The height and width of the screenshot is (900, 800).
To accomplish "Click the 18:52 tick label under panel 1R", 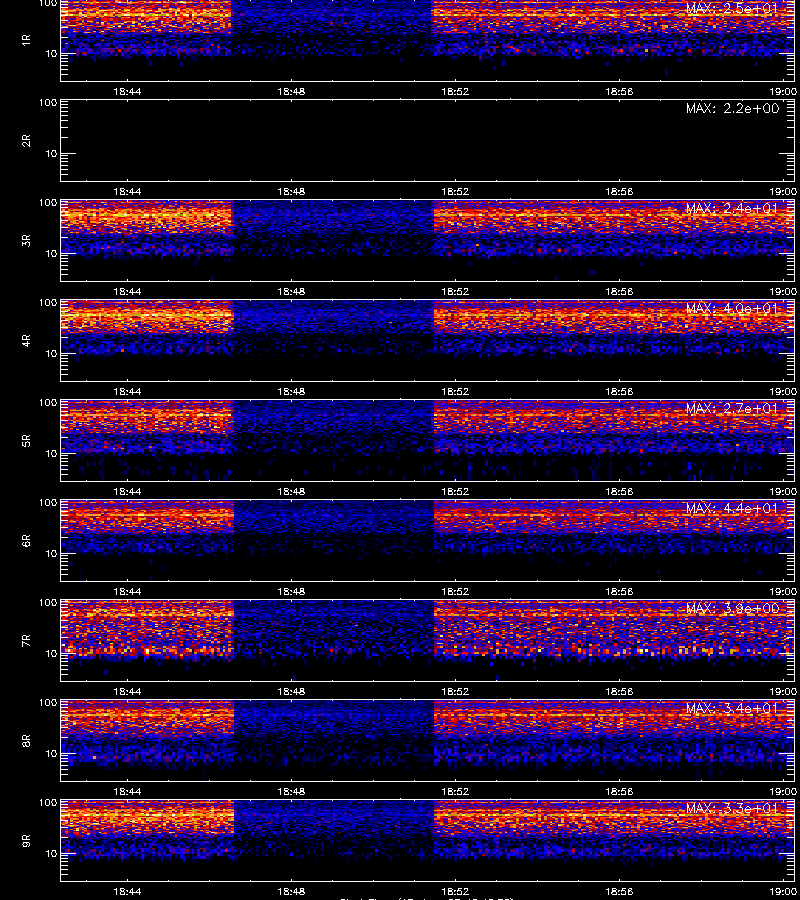I will [x=455, y=91].
